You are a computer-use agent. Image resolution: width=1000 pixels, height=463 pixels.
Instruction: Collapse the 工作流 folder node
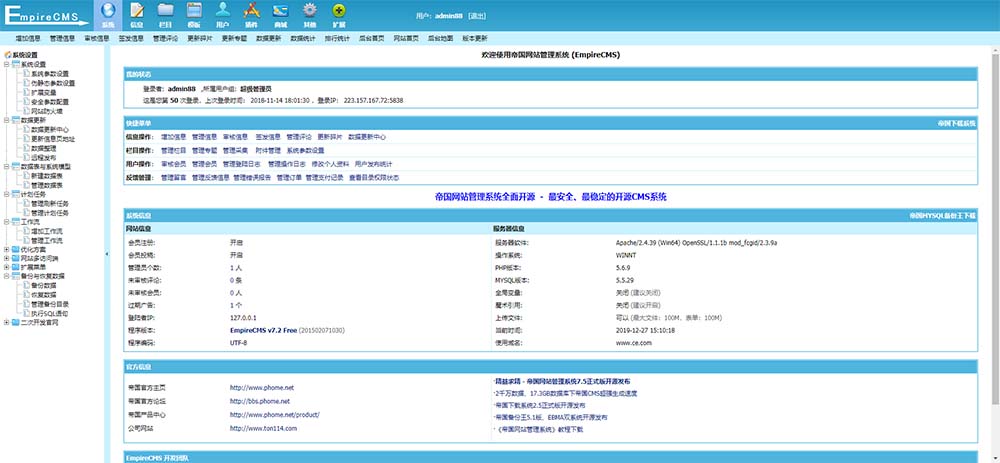point(6,222)
